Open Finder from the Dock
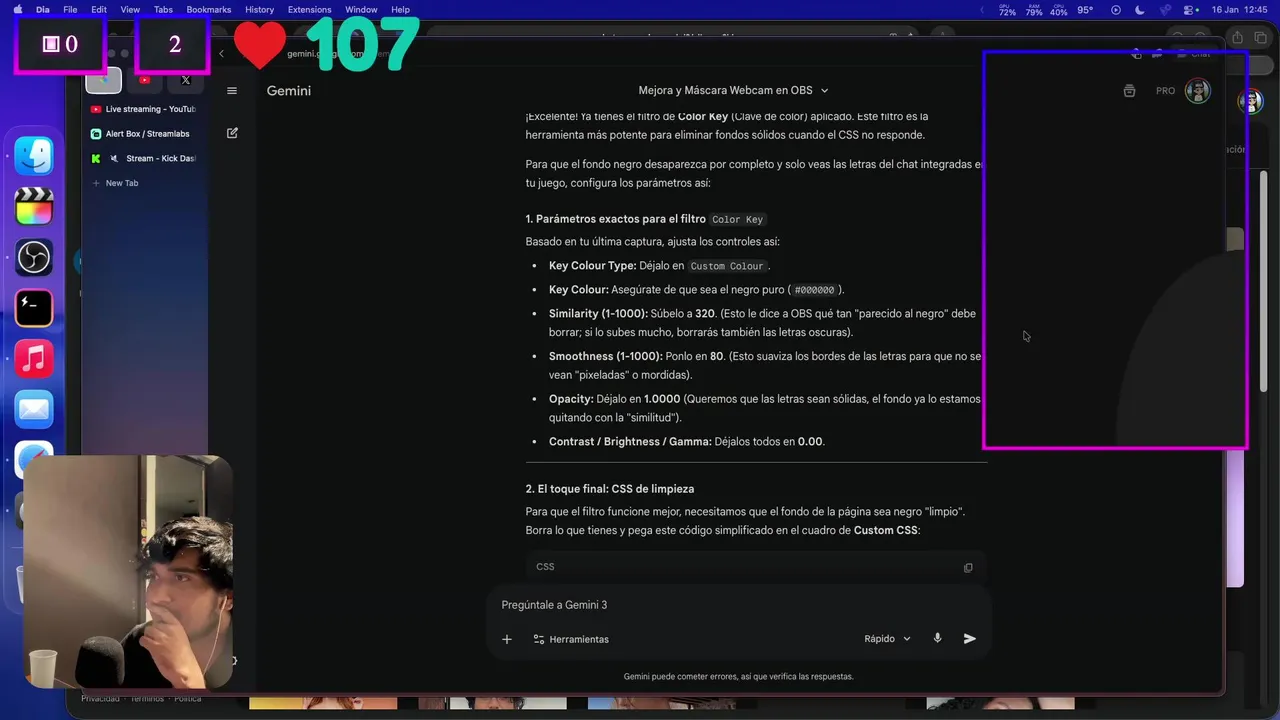Viewport: 1280px width, 720px height. [34, 156]
